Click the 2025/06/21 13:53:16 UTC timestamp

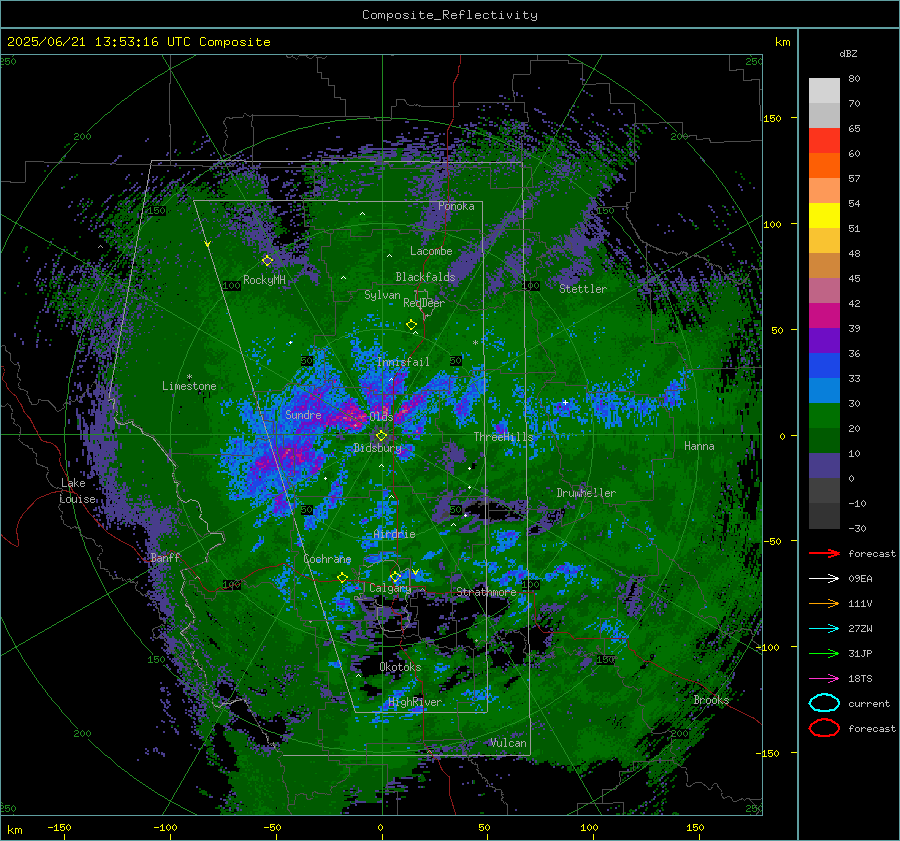pos(99,42)
